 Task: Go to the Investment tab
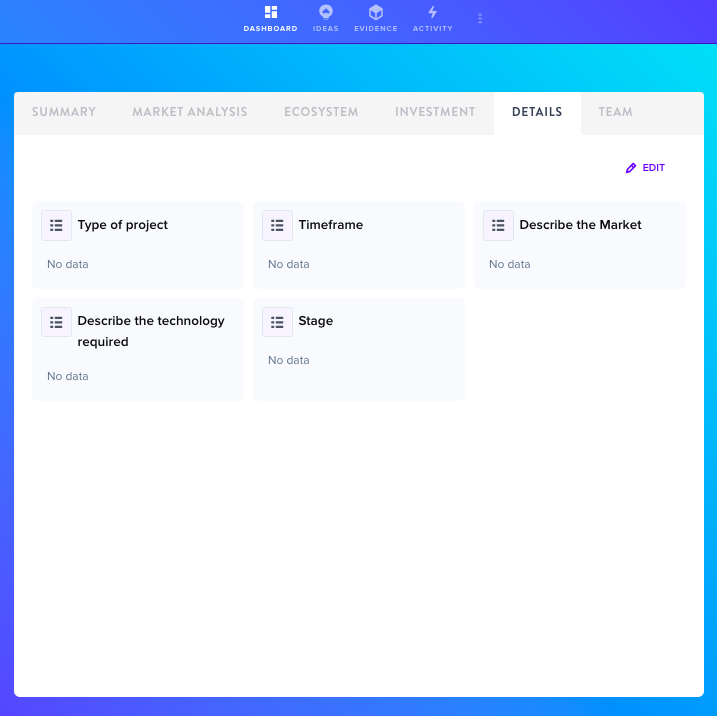[435, 112]
